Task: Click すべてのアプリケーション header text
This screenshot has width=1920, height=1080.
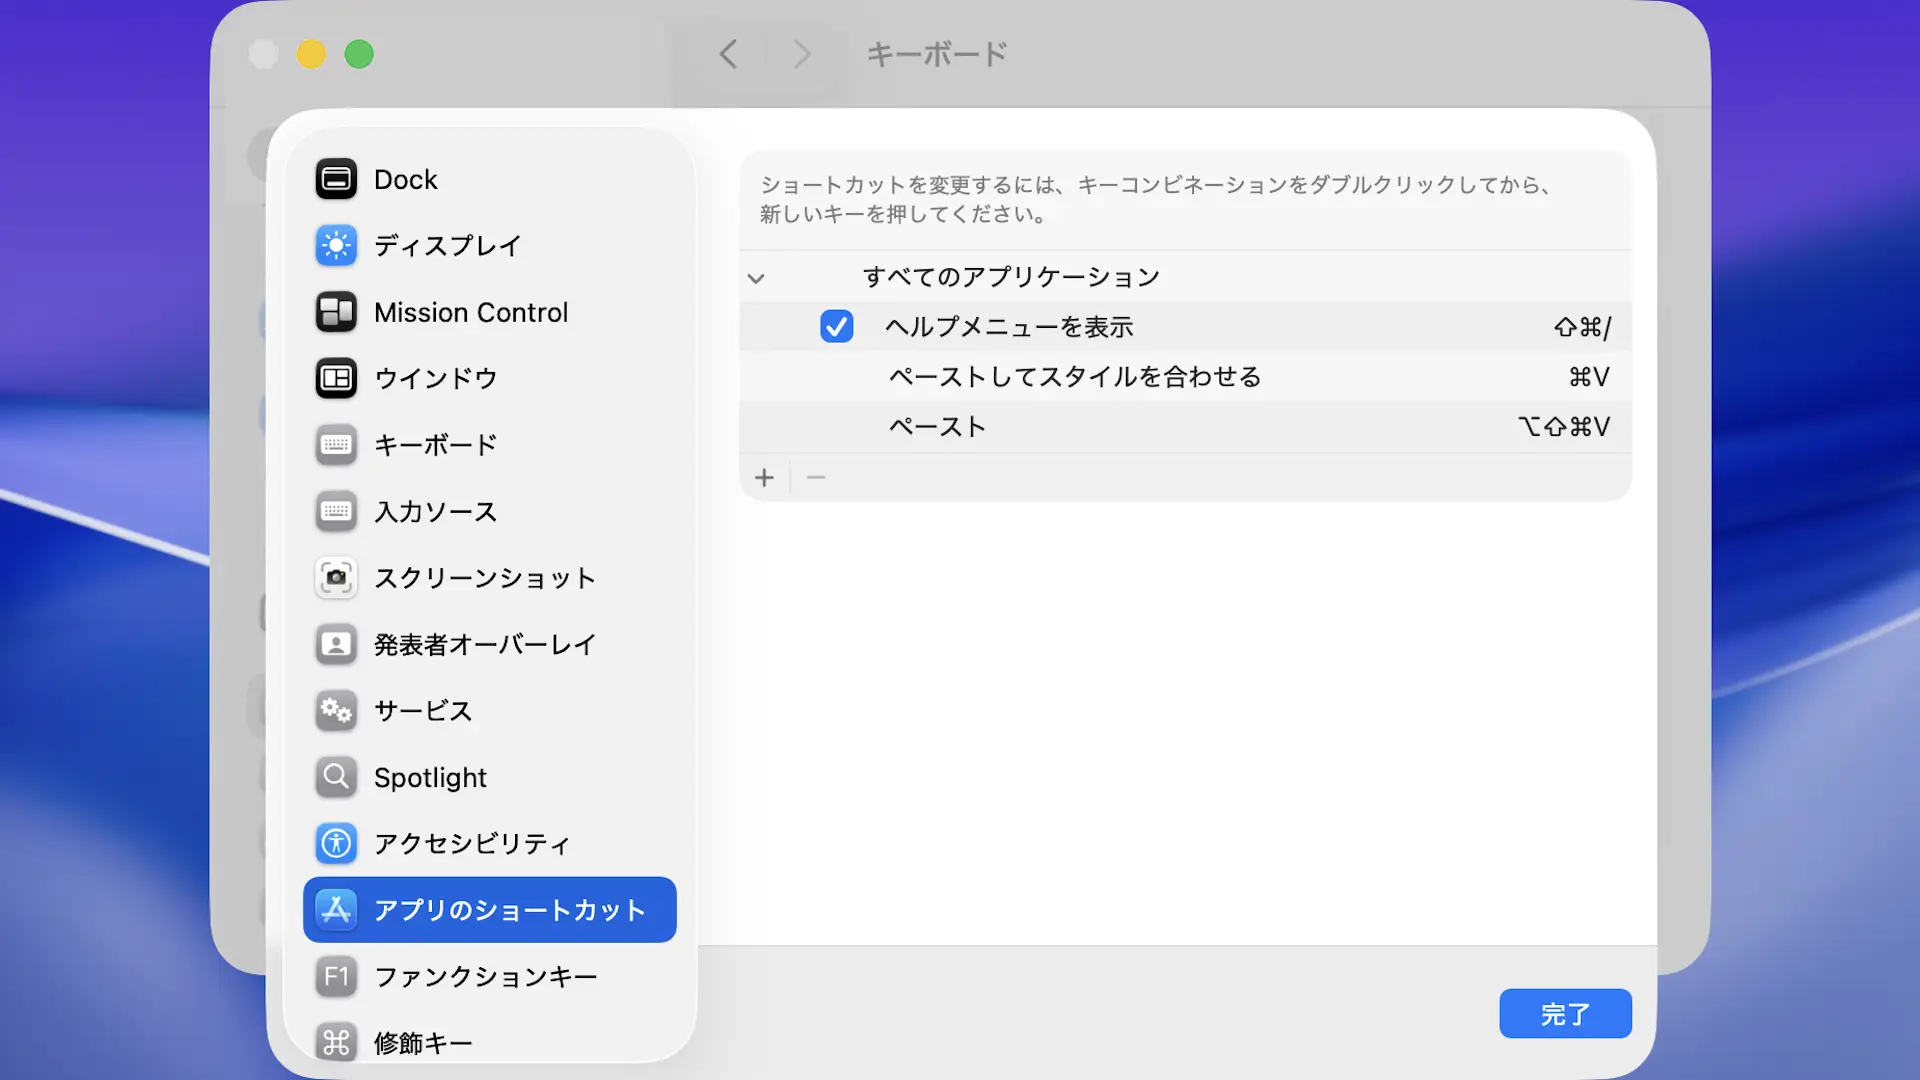Action: (1011, 277)
